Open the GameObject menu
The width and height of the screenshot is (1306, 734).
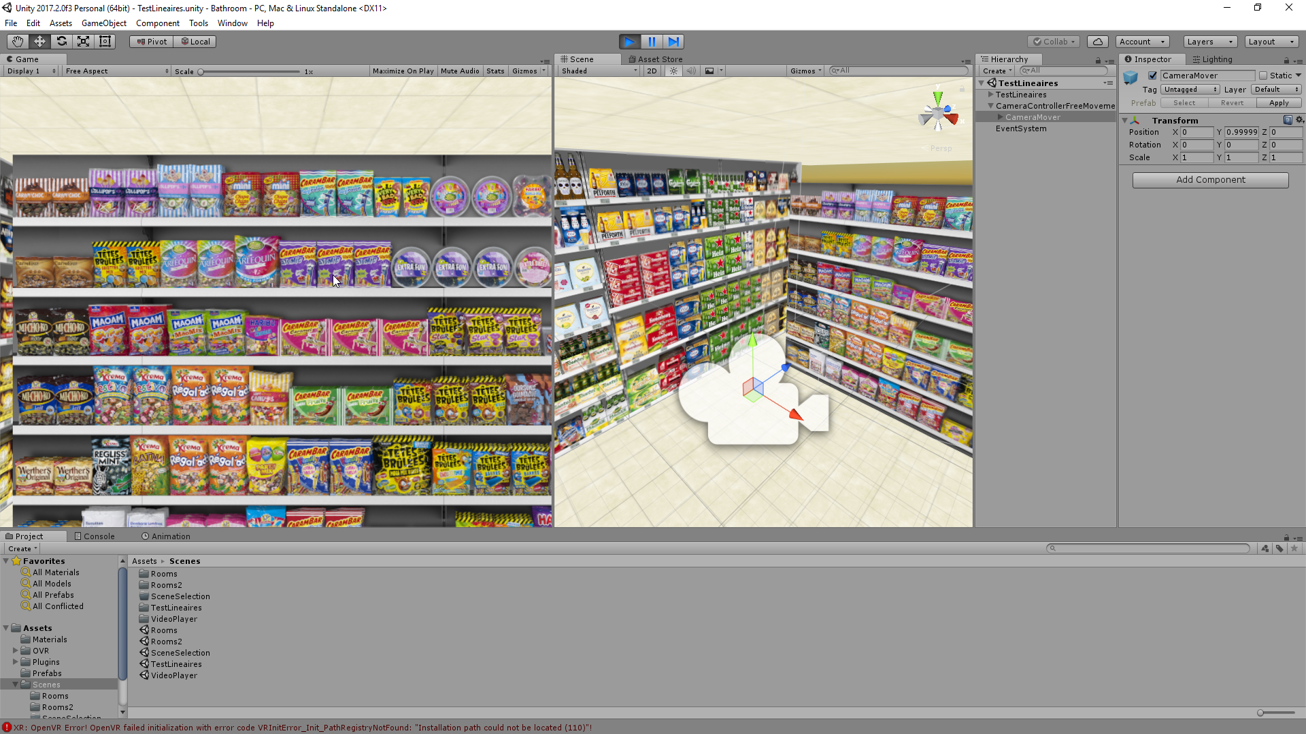[x=104, y=23]
